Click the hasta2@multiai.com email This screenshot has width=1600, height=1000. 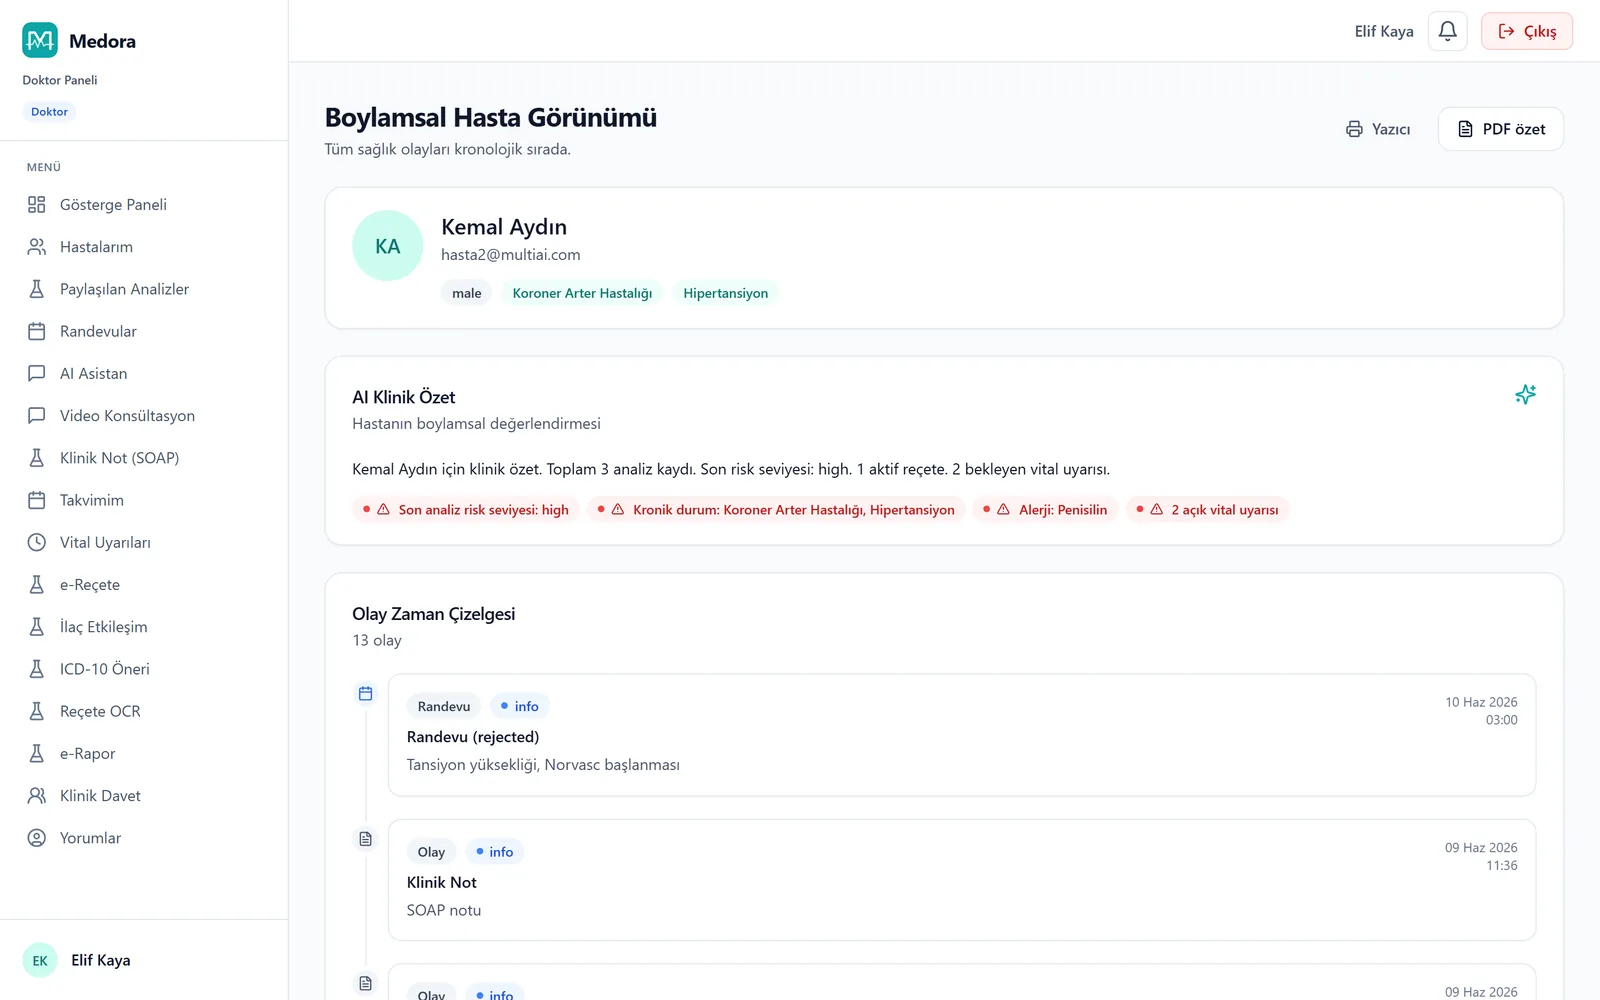[x=511, y=255]
